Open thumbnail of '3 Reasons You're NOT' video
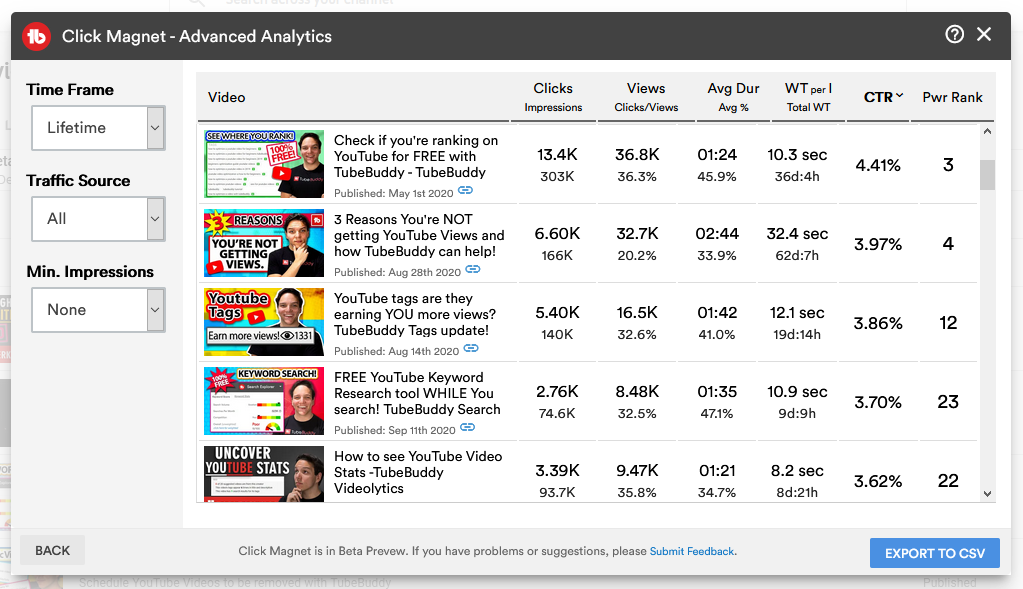Screen dimensions: 1023x589 pos(264,243)
